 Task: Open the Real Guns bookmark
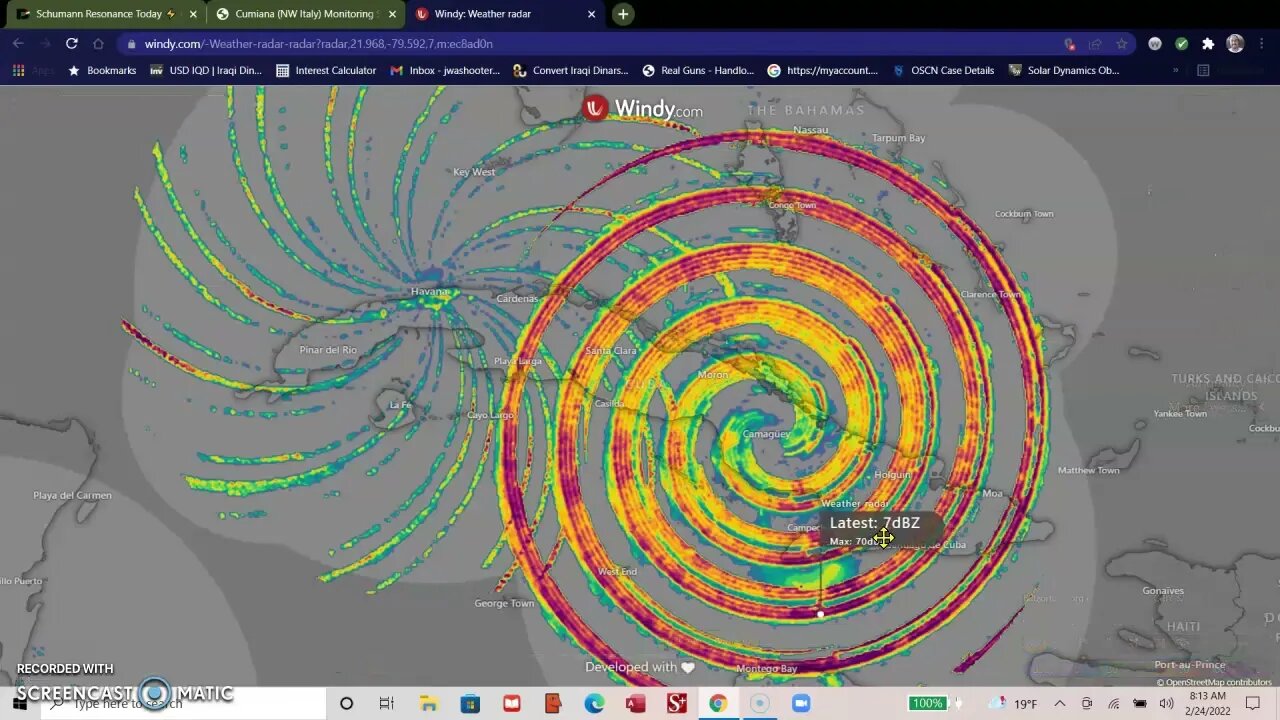coord(698,71)
